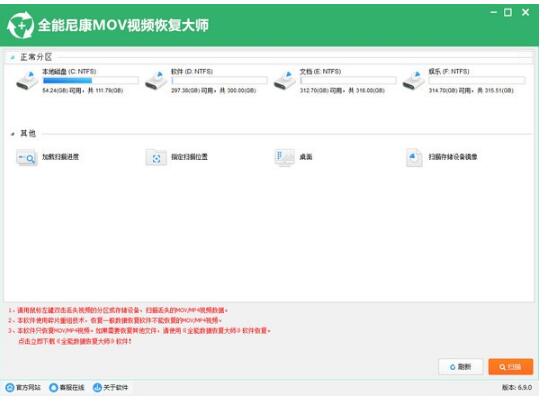The width and height of the screenshot is (546, 404).
Task: Select the local disk C: NTFS drive icon
Action: pyautogui.click(x=27, y=80)
